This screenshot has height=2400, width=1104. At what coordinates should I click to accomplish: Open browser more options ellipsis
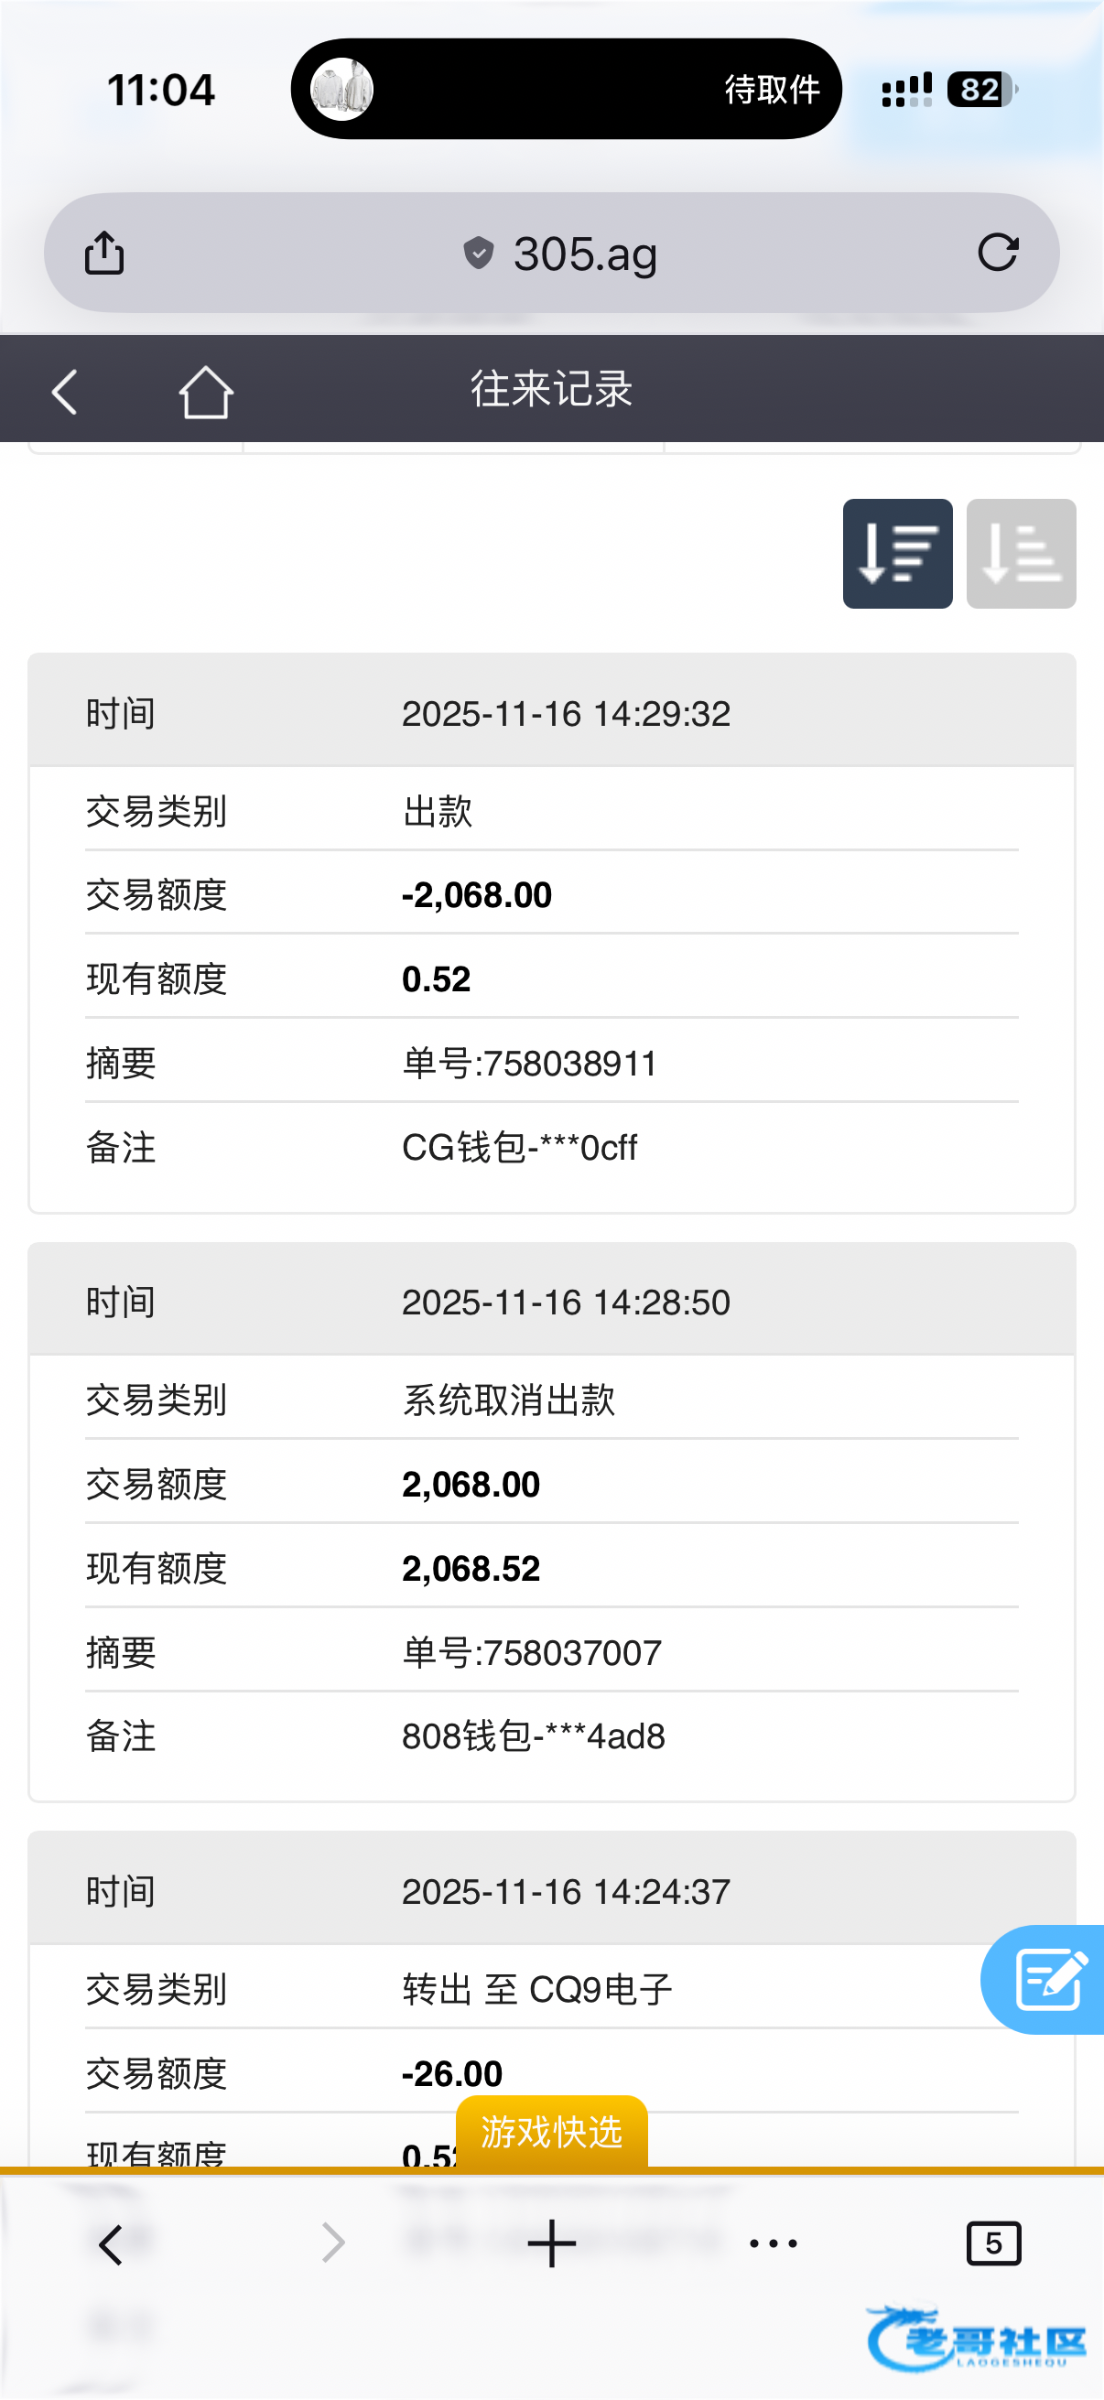(x=773, y=2244)
